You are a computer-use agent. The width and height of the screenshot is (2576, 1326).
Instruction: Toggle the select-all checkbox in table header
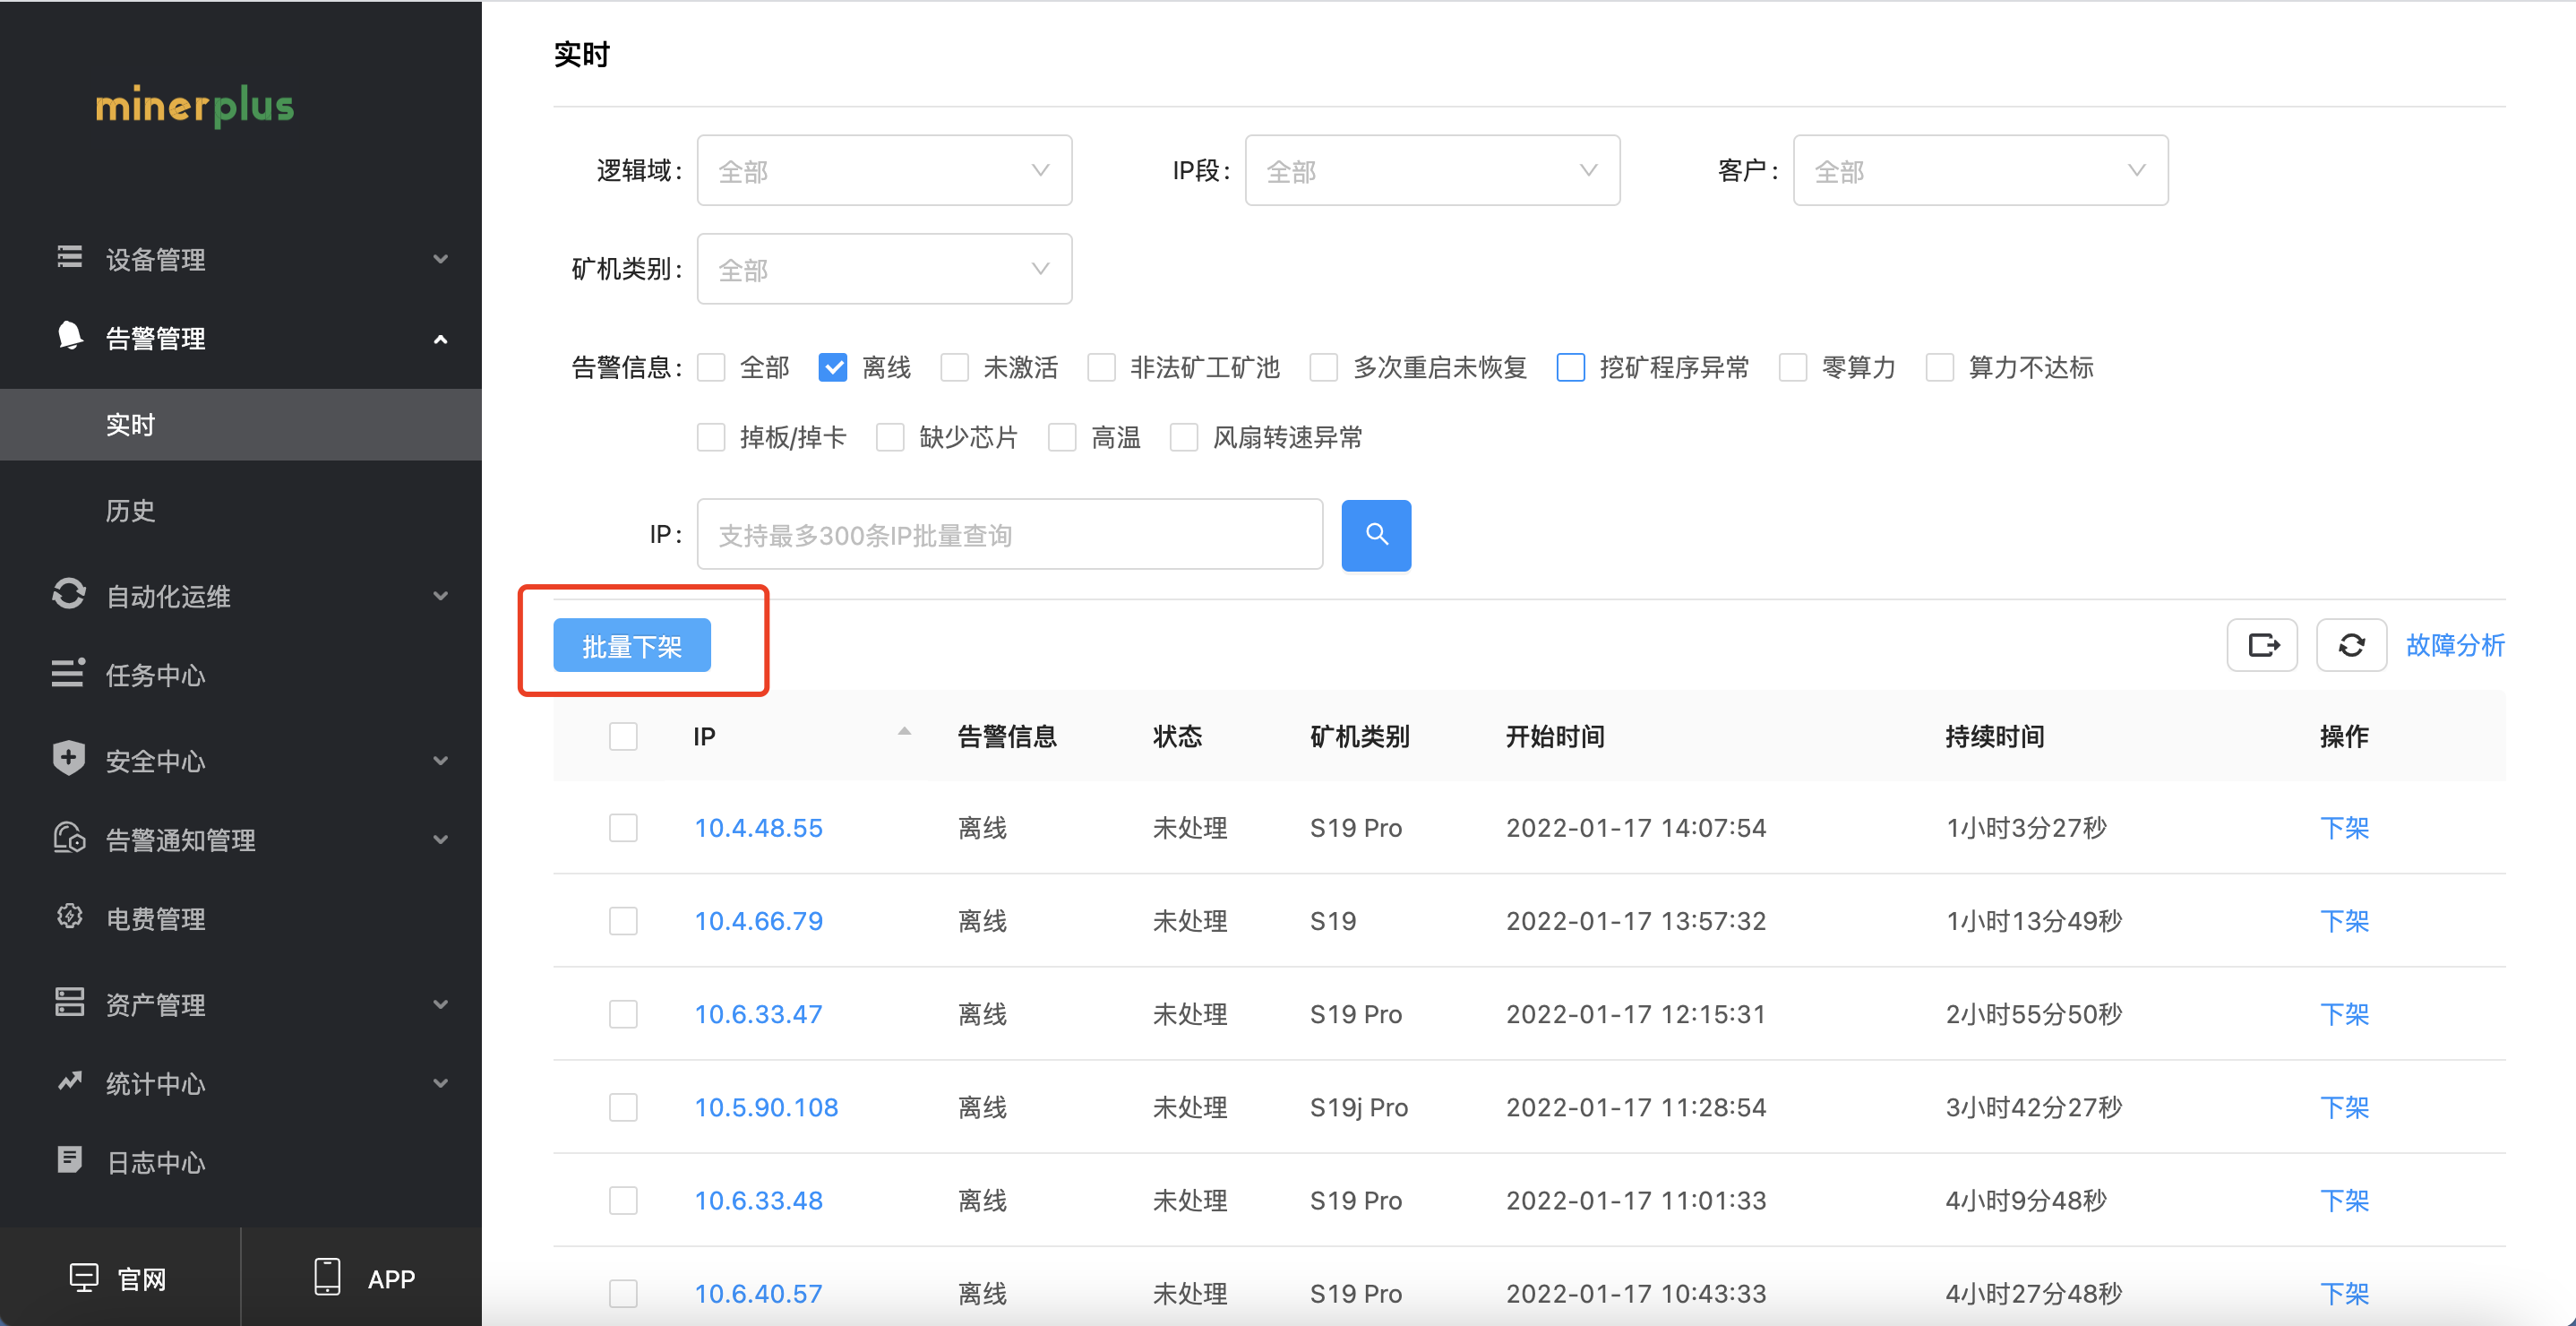pos(623,737)
